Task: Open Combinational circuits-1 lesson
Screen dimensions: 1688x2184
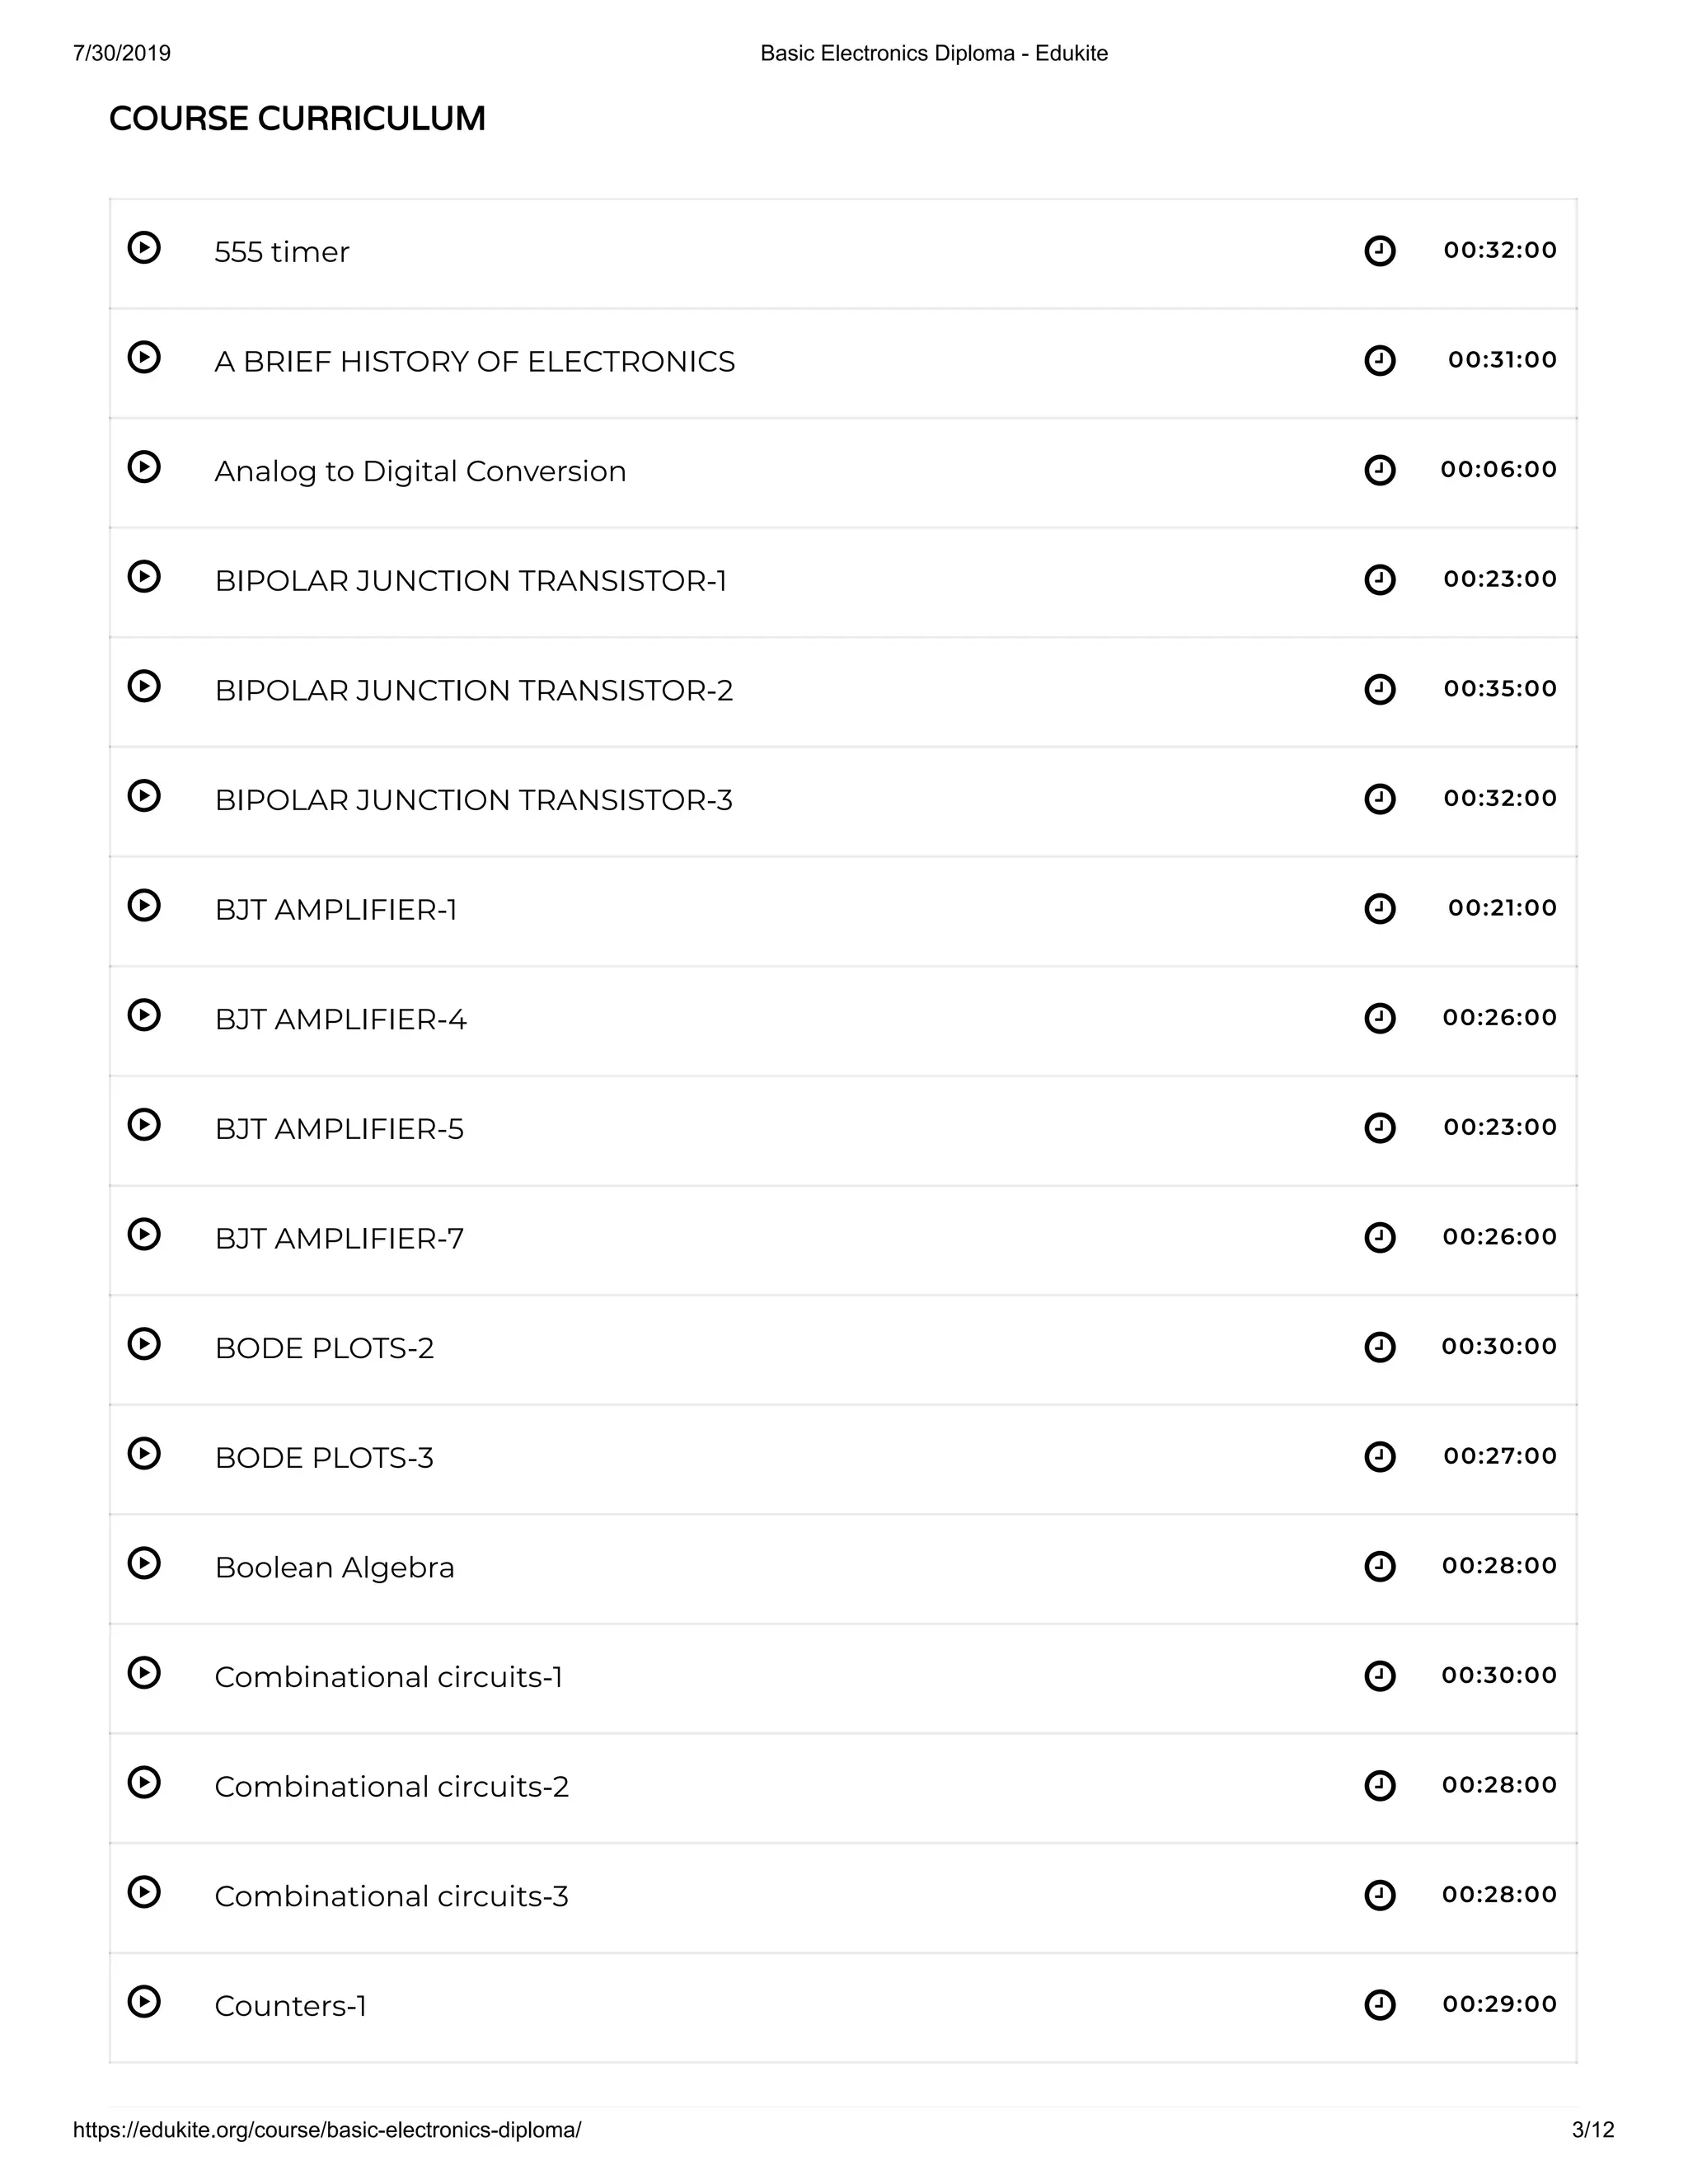Action: (x=388, y=1677)
